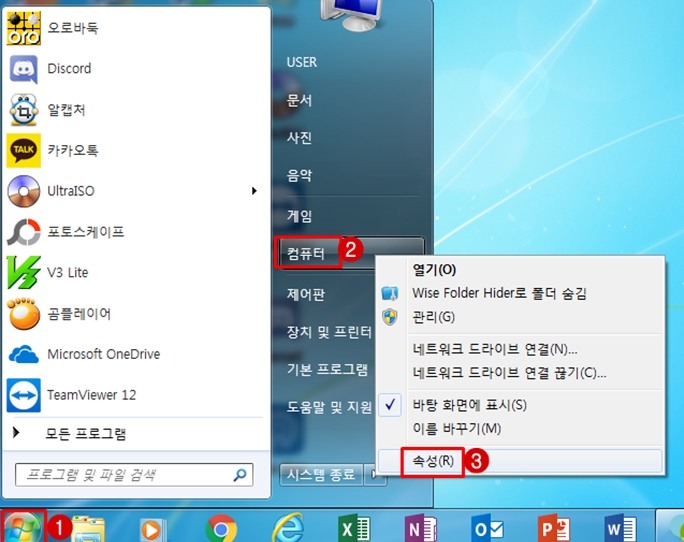The image size is (684, 542).
Task: Open the 오로바둑 app icon
Action: (24, 28)
